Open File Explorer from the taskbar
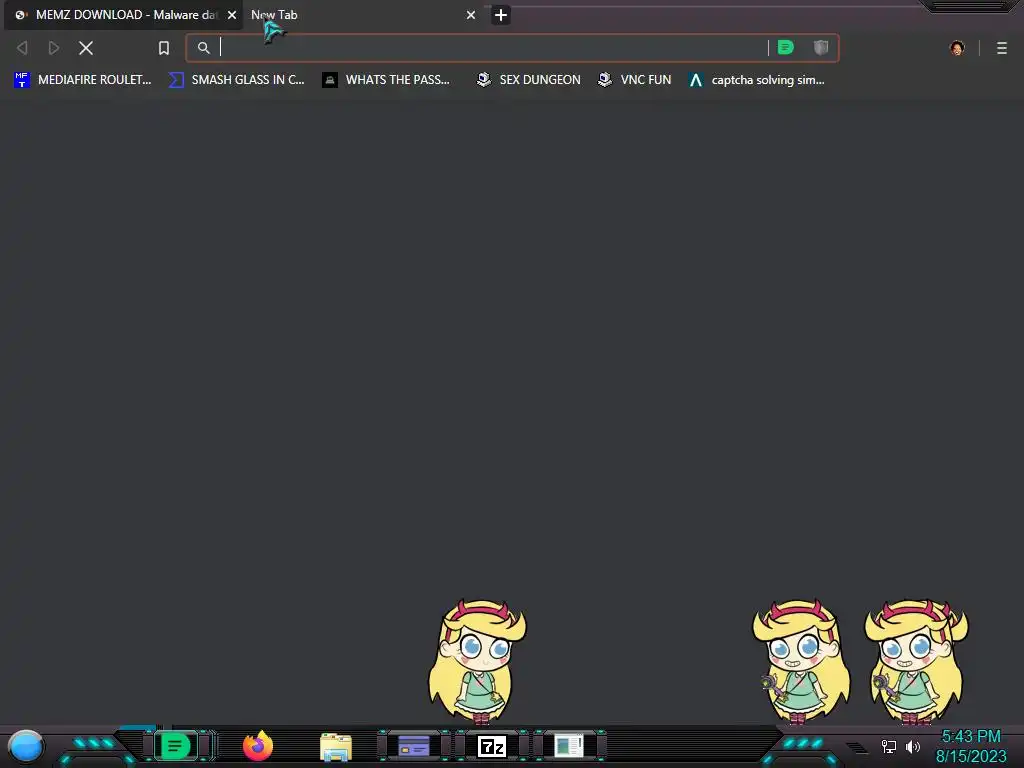Image resolution: width=1024 pixels, height=768 pixels. click(336, 746)
